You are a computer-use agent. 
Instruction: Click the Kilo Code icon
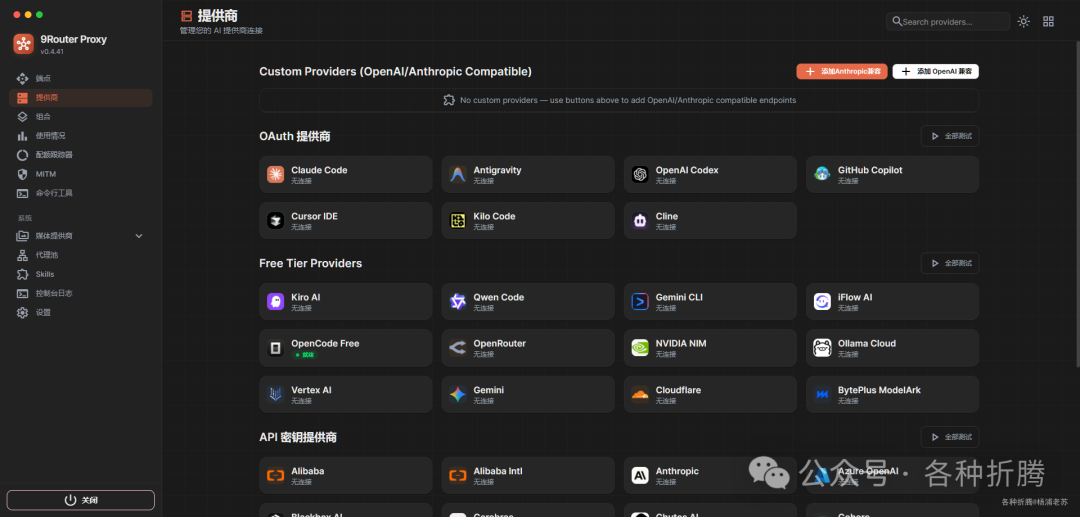coord(457,221)
